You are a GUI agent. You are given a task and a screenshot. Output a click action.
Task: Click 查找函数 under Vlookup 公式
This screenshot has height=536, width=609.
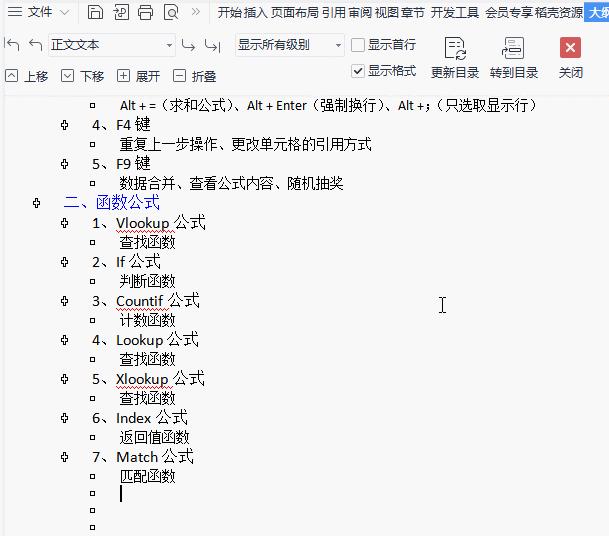click(147, 242)
